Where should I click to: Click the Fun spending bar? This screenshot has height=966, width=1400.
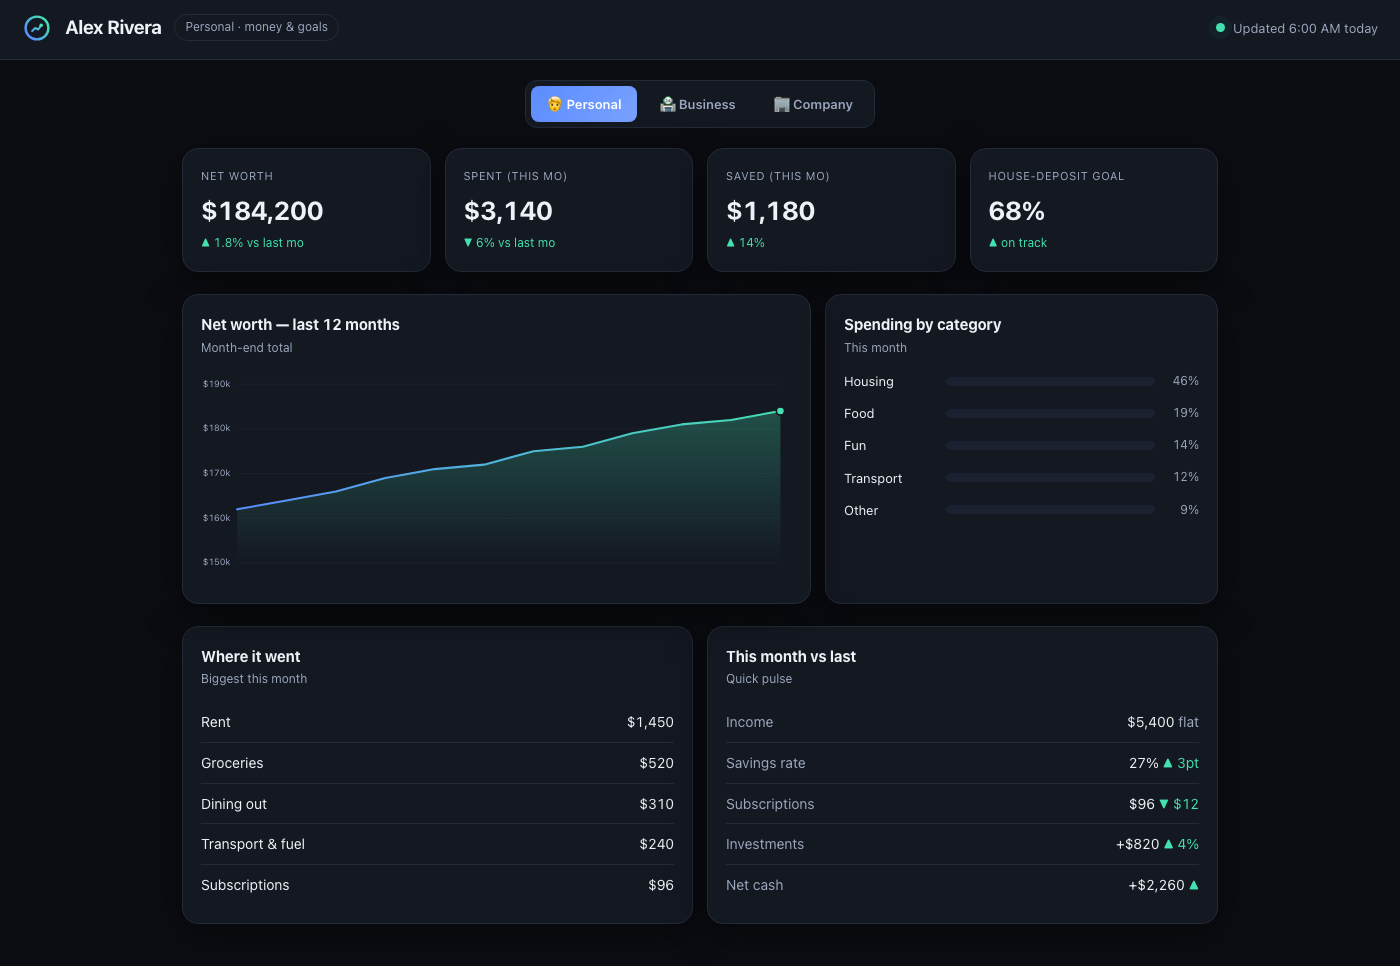[1050, 445]
